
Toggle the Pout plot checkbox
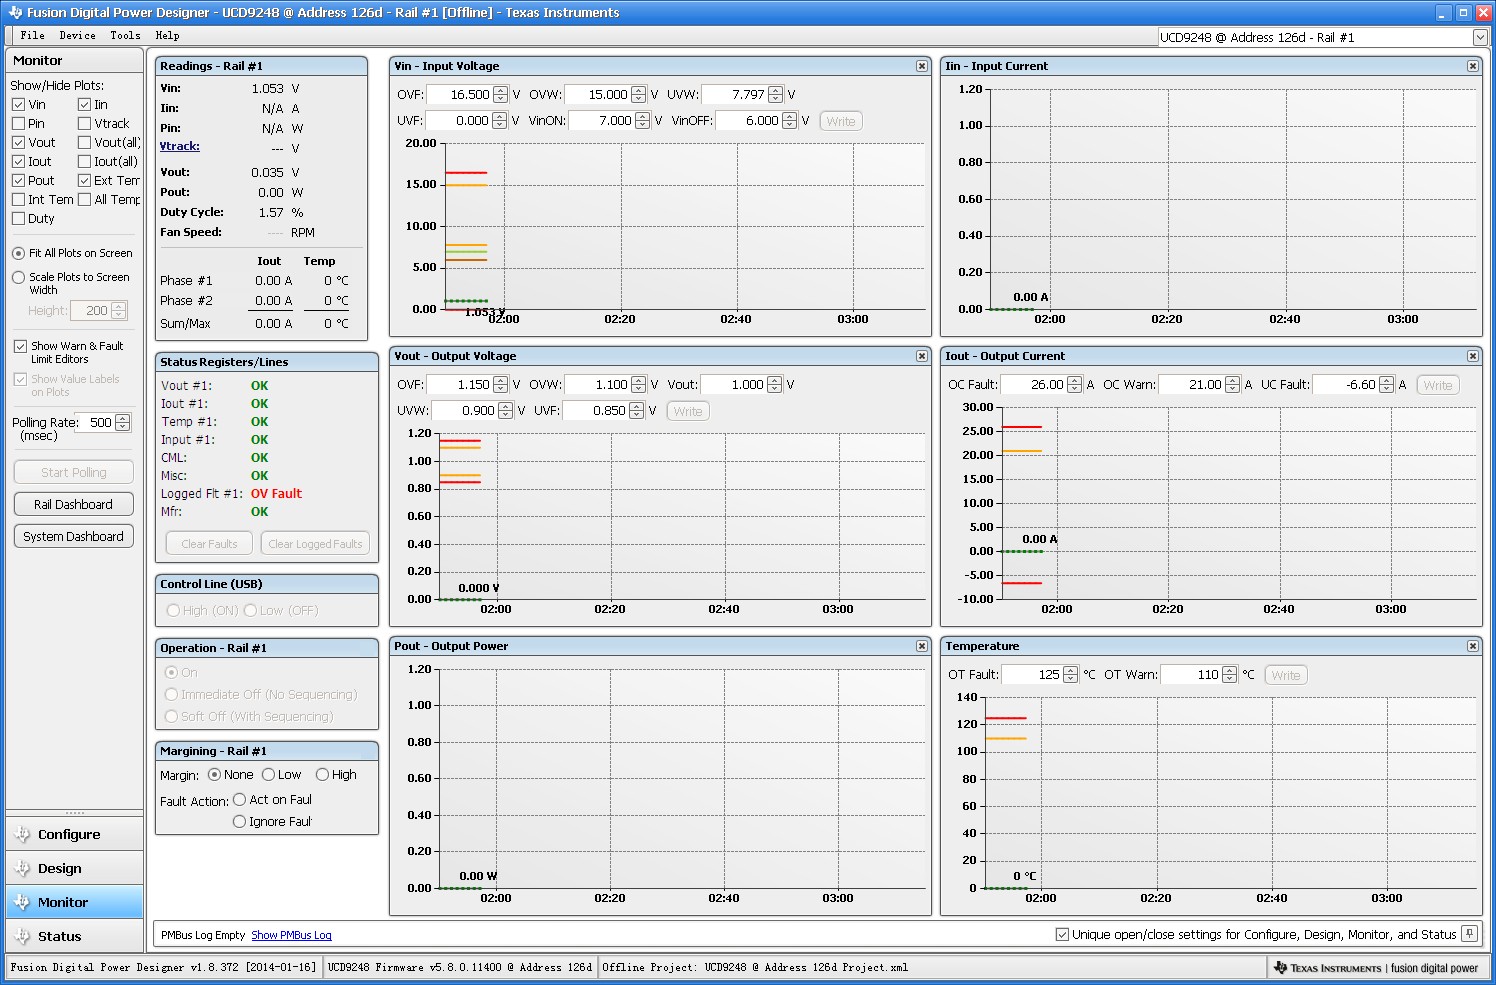18,180
